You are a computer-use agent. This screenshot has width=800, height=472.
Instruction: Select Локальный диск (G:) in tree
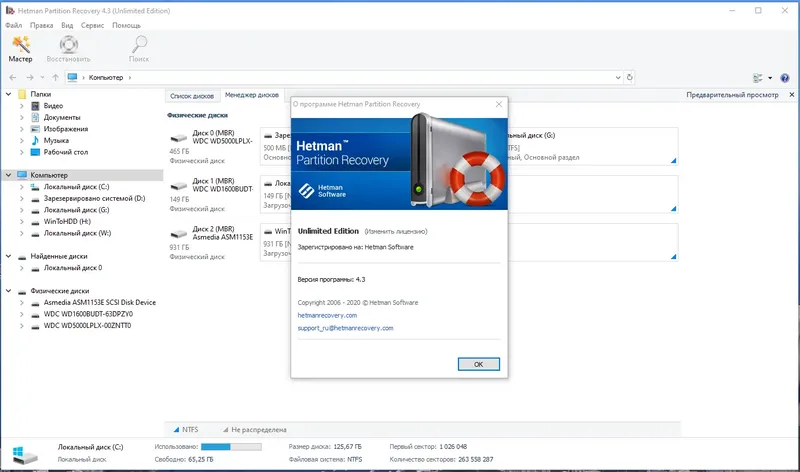tap(76, 210)
